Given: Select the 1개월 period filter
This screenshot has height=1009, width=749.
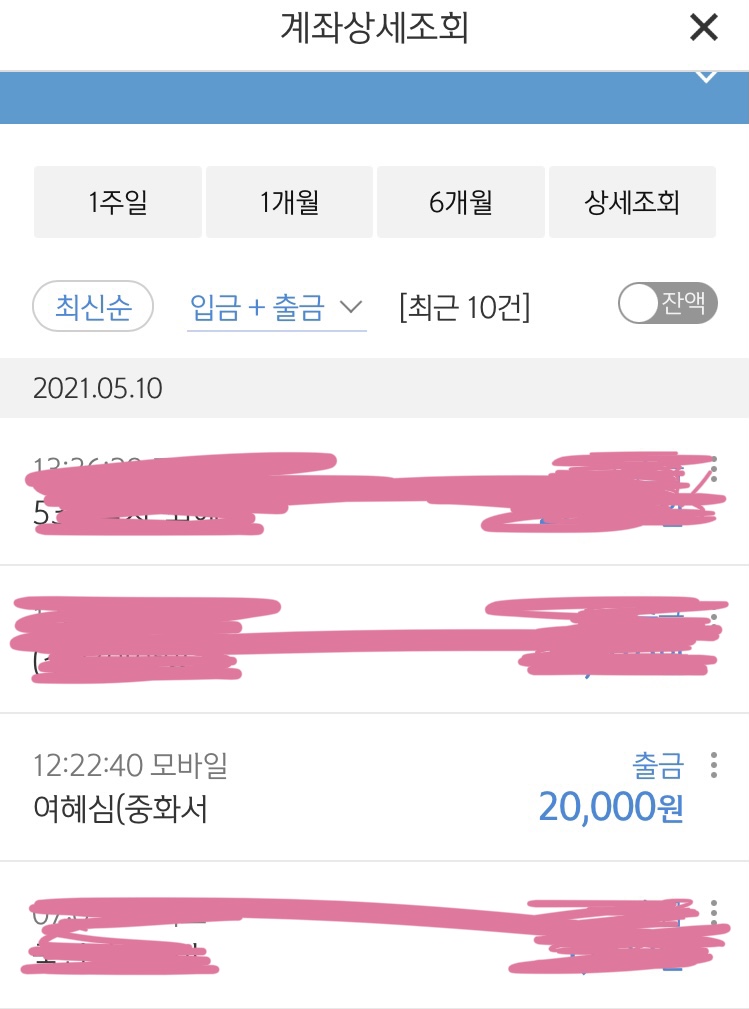Looking at the screenshot, I should (x=289, y=202).
